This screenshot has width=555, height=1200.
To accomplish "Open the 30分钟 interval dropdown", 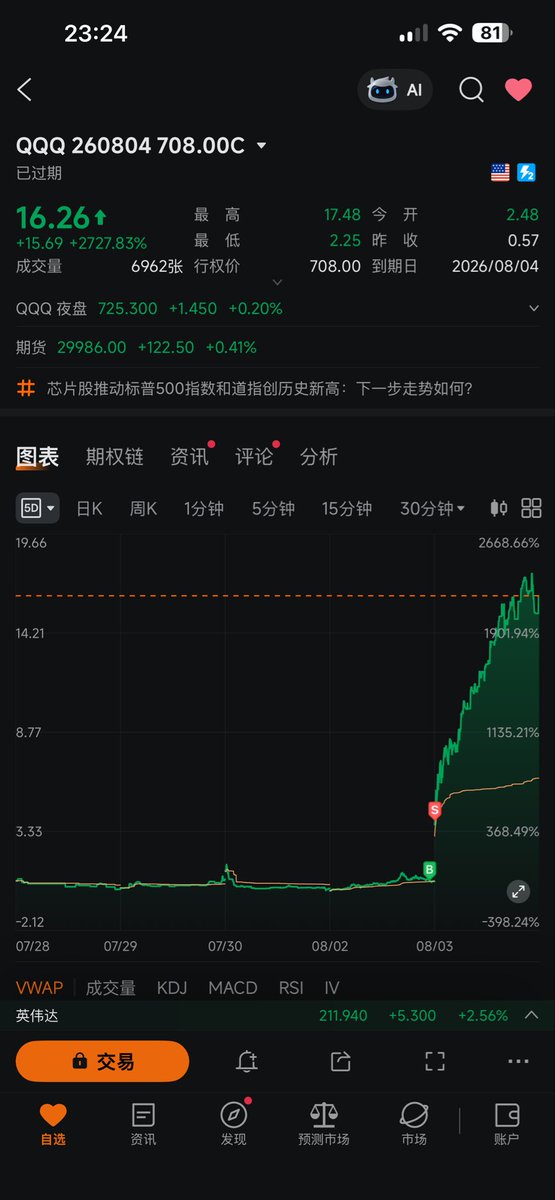I will [x=432, y=508].
